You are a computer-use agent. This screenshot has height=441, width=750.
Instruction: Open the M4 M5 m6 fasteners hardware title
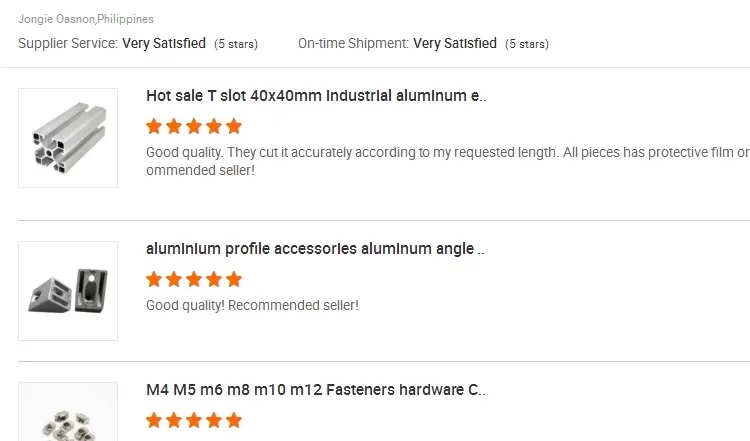pos(315,389)
